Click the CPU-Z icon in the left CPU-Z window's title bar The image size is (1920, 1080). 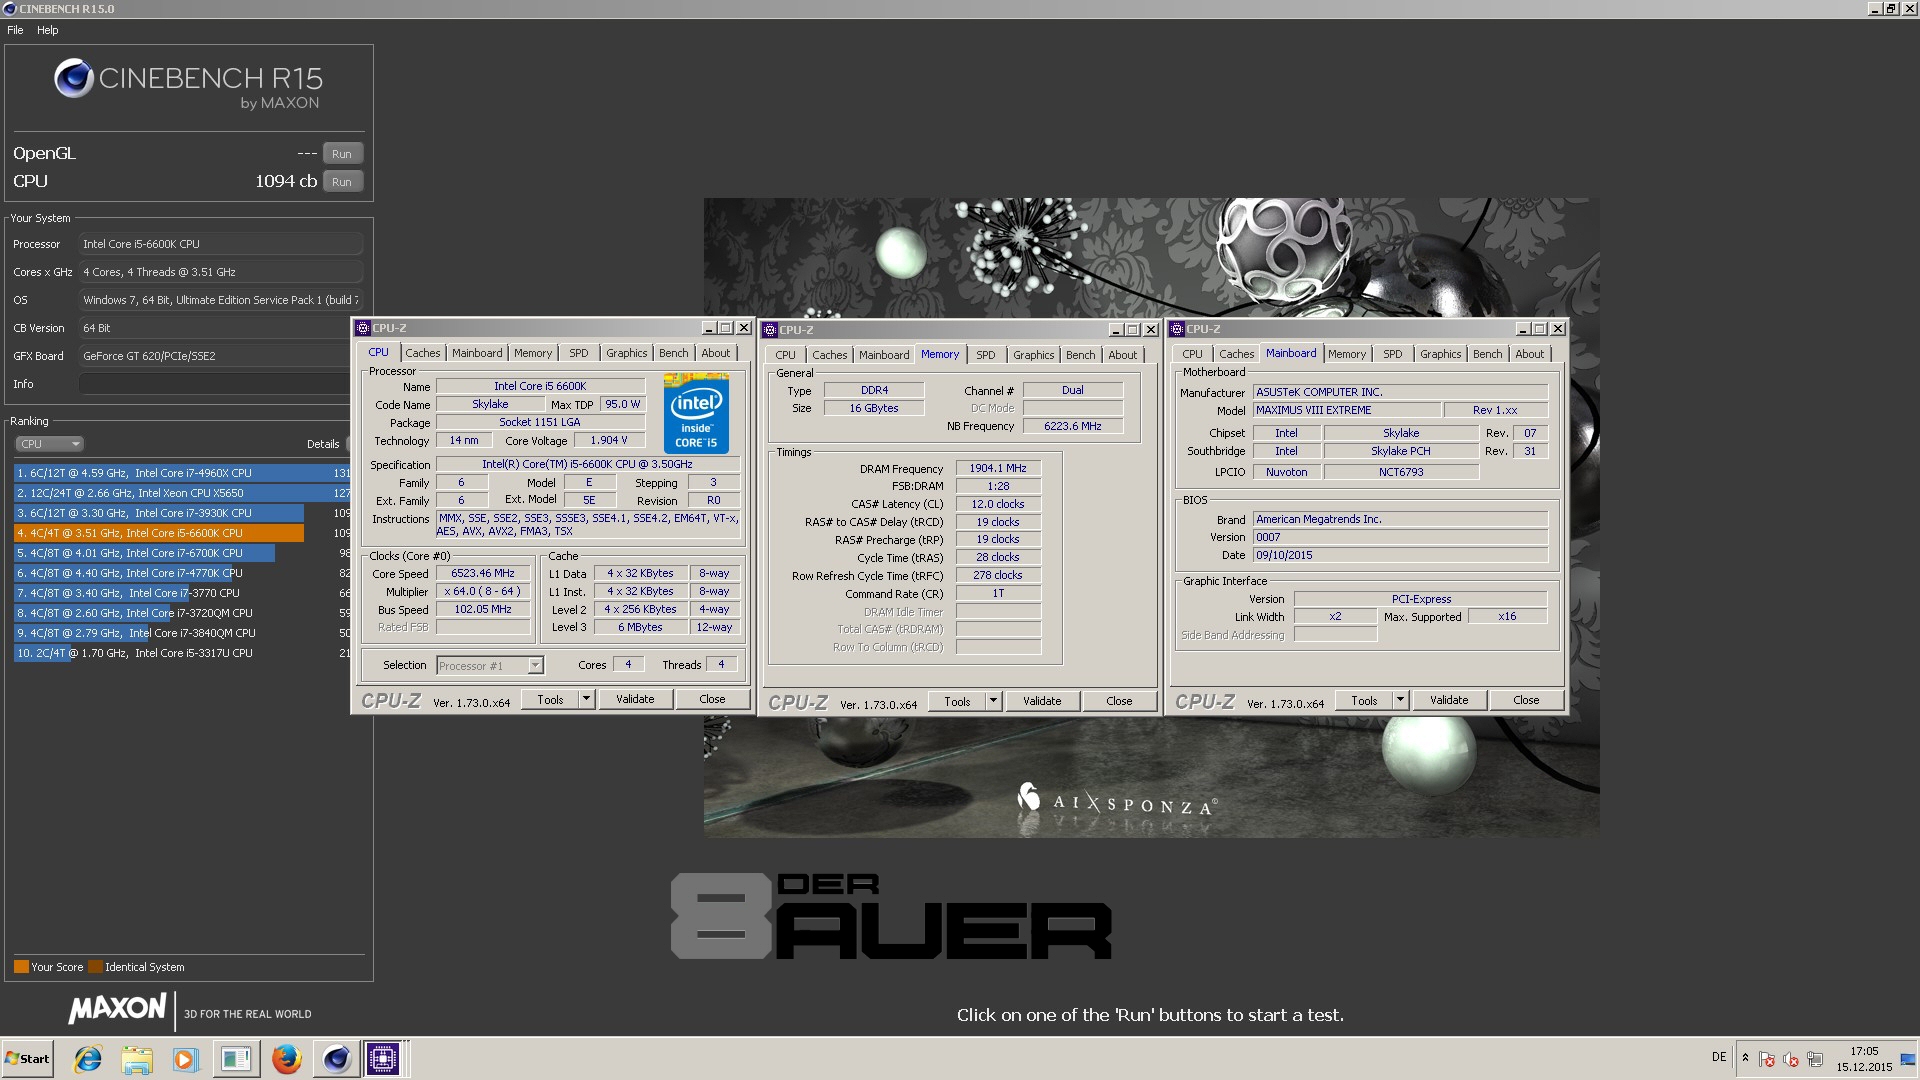pyautogui.click(x=363, y=328)
